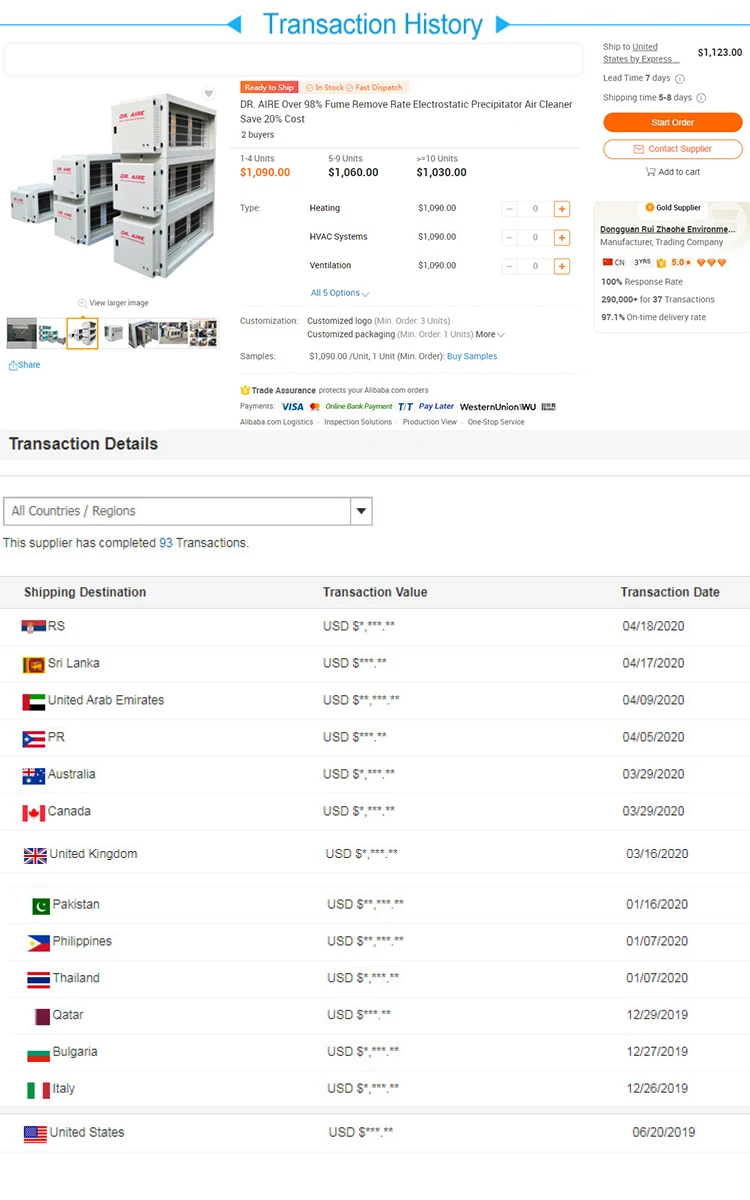Viewport: 750px width, 1200px height.
Task: Open All Countries / Regions dropdown
Action: pos(361,511)
